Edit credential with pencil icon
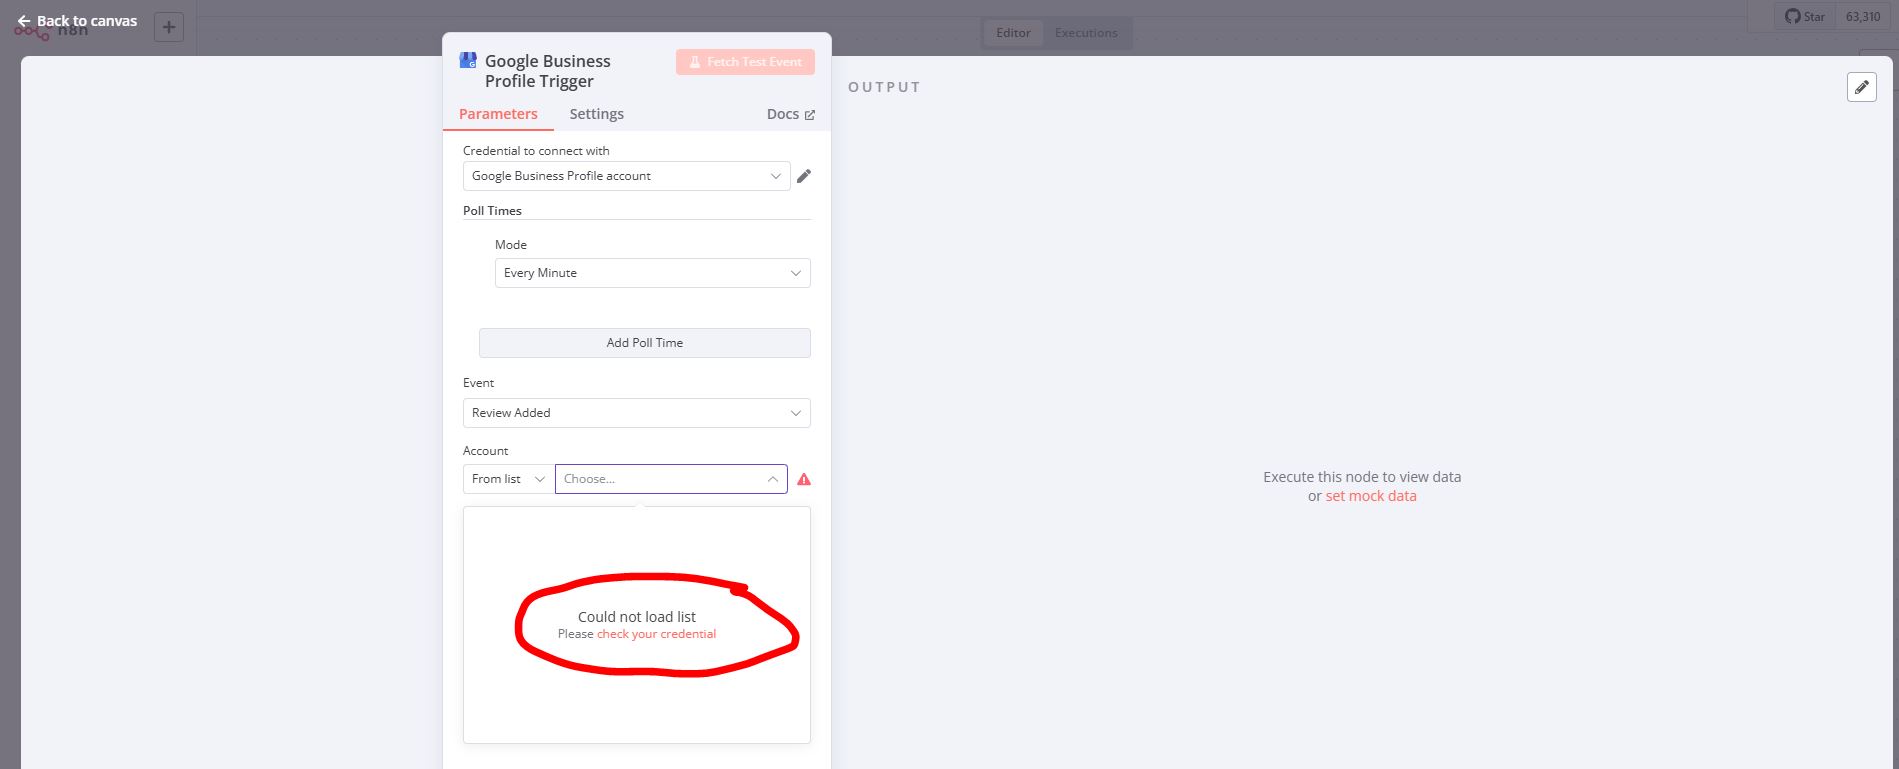This screenshot has height=769, width=1899. (804, 176)
